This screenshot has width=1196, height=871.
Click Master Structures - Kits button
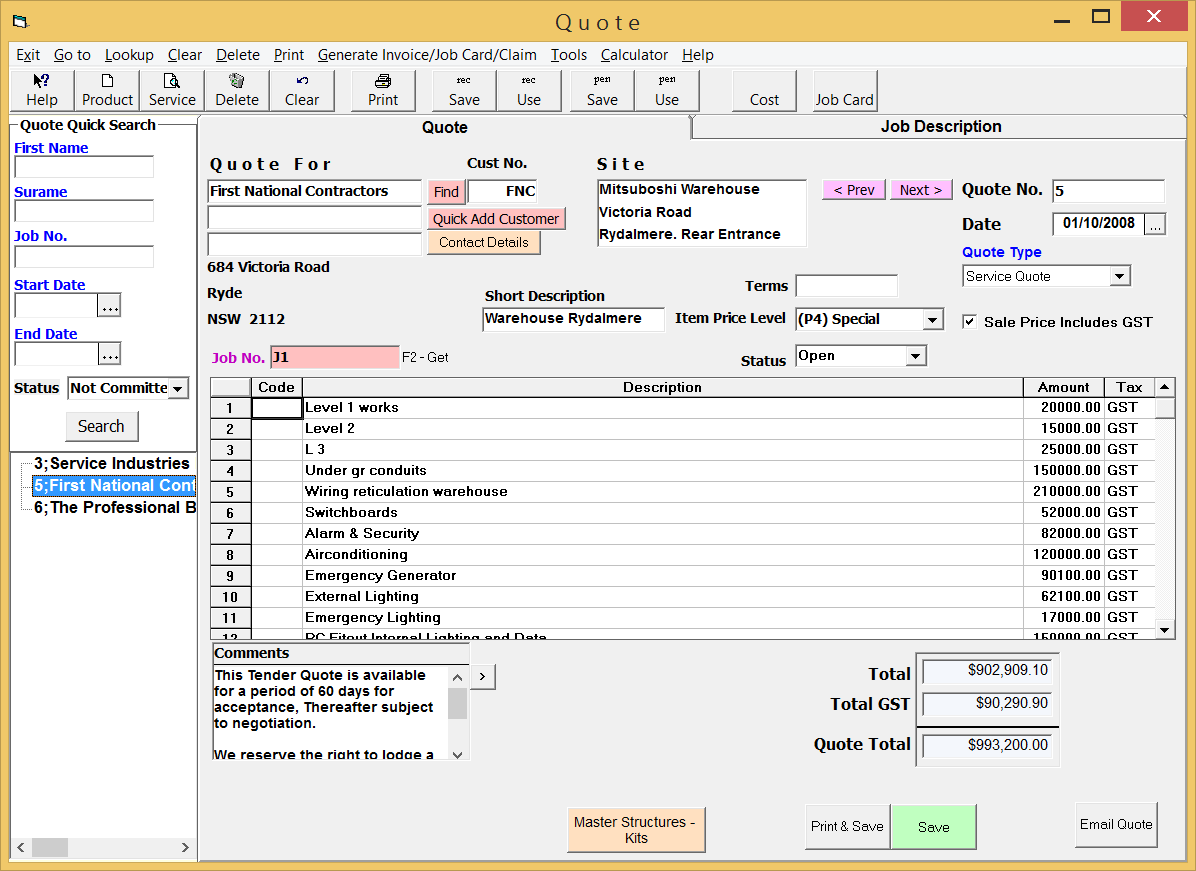(636, 830)
